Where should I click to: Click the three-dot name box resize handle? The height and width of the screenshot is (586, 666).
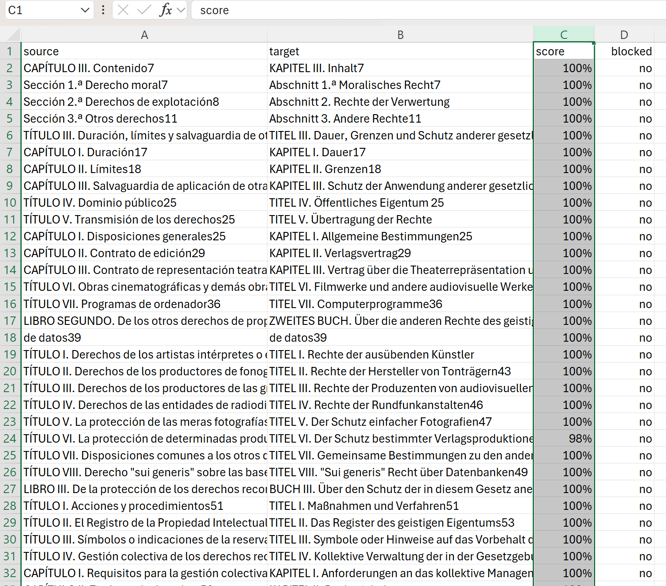103,10
